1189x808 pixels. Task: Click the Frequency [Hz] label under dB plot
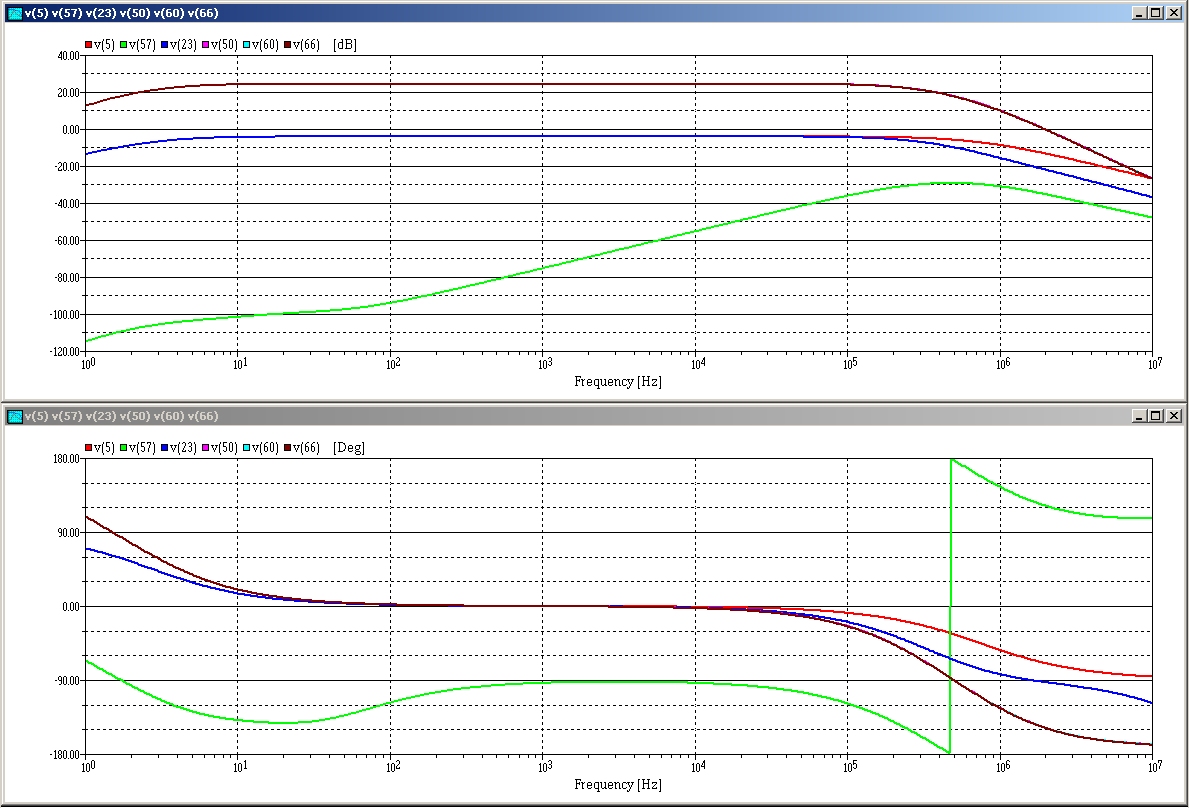tap(618, 381)
